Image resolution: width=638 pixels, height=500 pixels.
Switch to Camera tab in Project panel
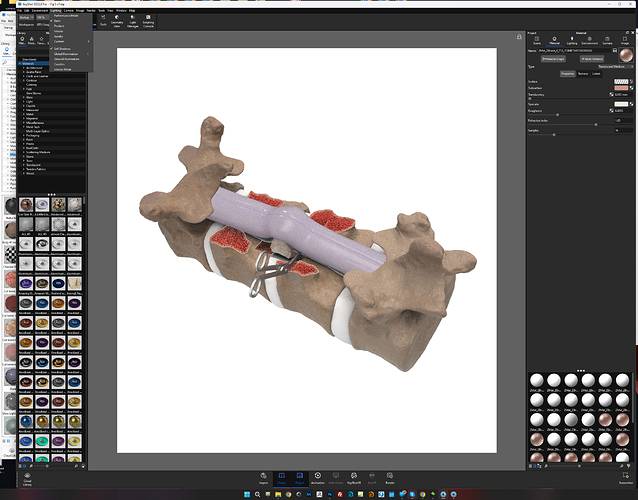pos(607,40)
